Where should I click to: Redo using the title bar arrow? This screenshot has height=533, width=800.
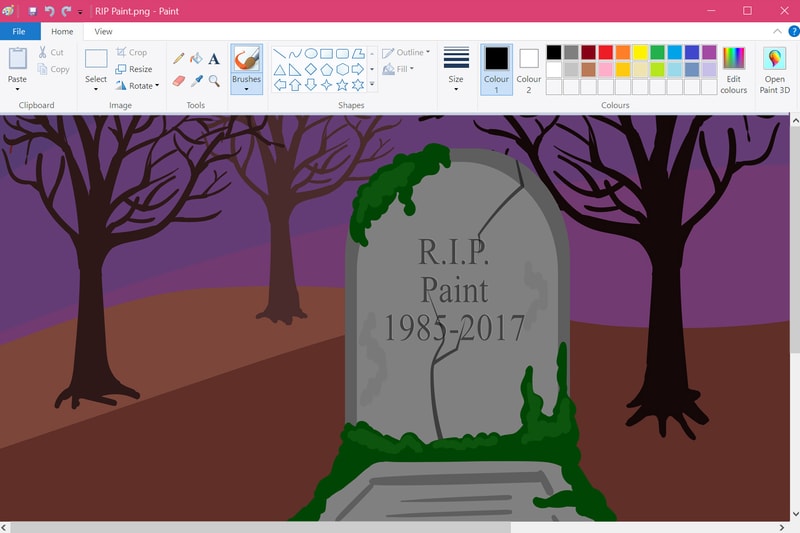66,11
